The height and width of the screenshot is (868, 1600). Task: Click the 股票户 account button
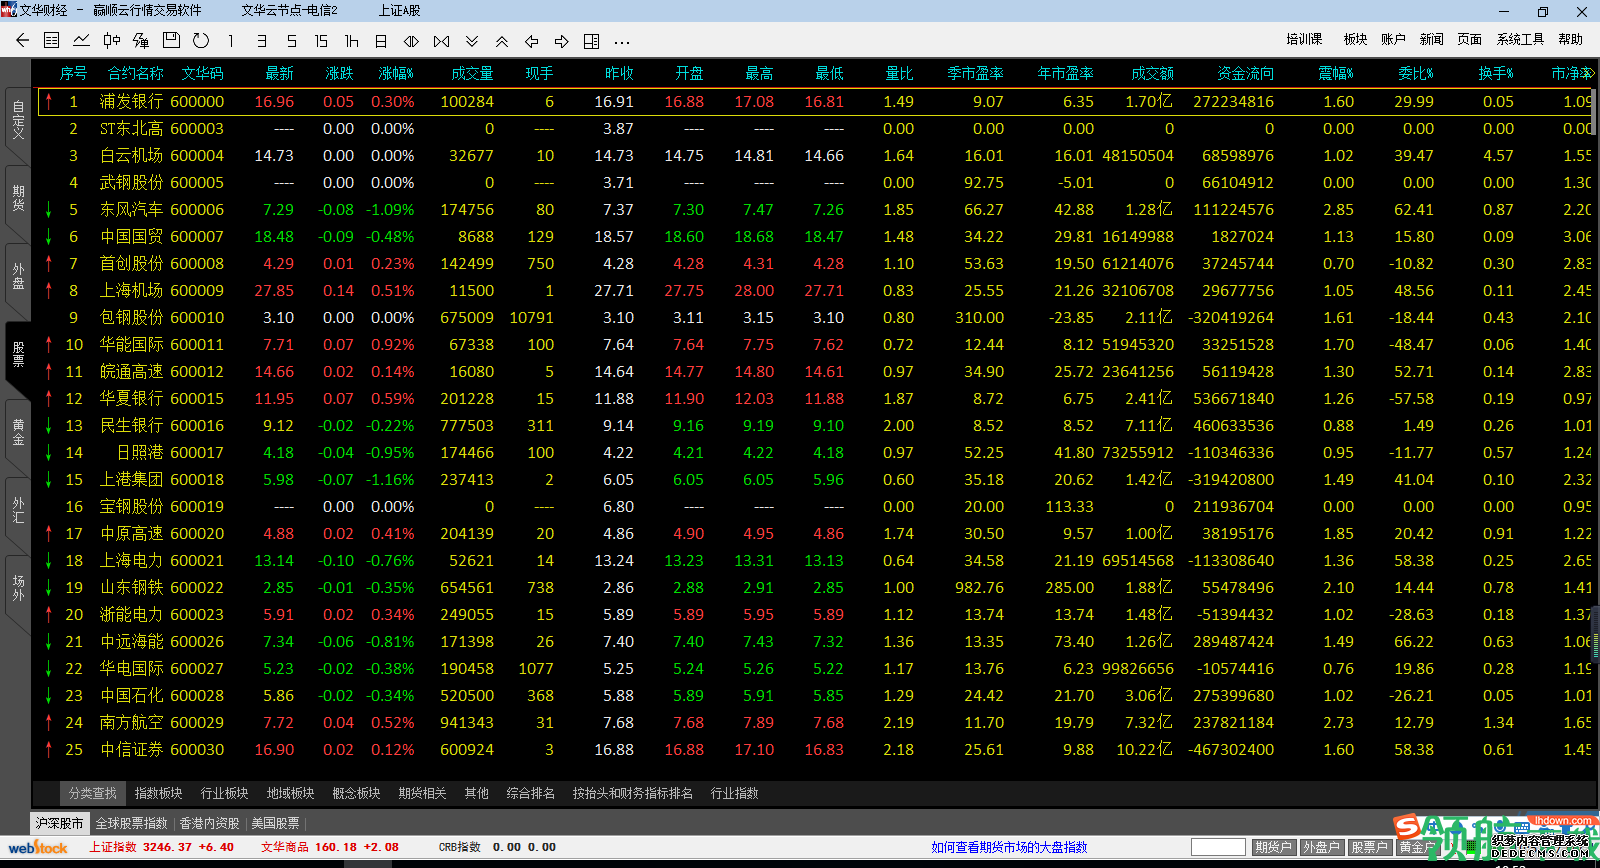[1369, 847]
